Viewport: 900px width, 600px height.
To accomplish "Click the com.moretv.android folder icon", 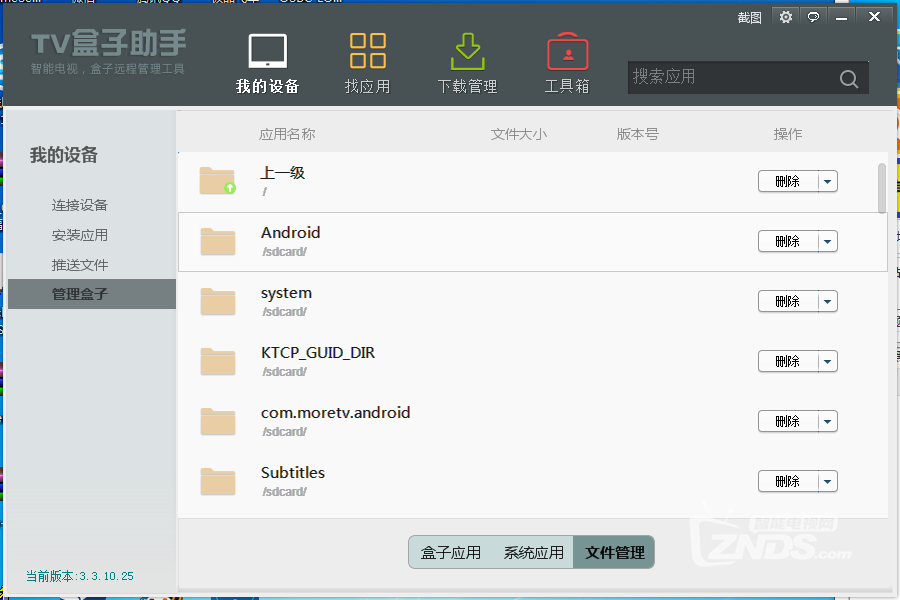I will 218,421.
